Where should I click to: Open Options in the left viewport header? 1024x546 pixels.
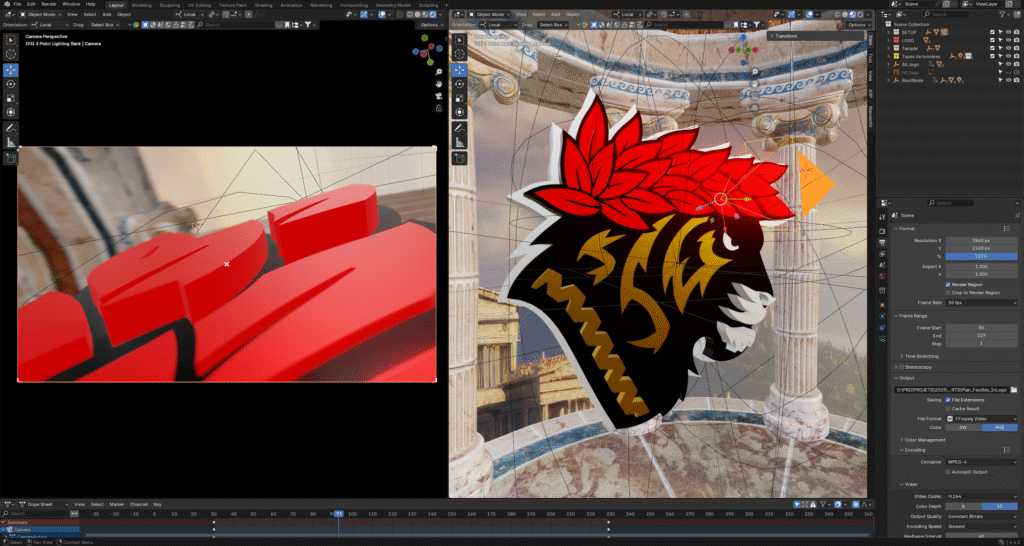[432, 25]
